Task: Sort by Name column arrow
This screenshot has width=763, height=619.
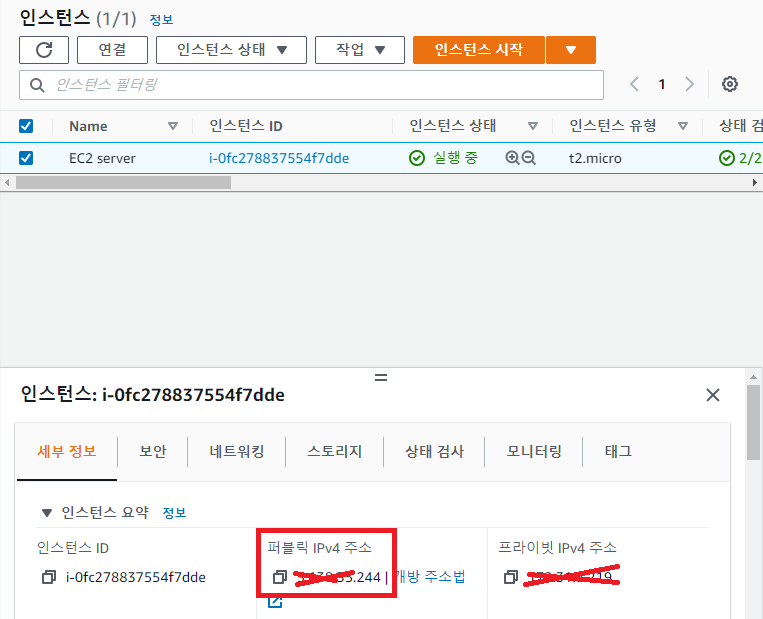Action: (x=172, y=126)
